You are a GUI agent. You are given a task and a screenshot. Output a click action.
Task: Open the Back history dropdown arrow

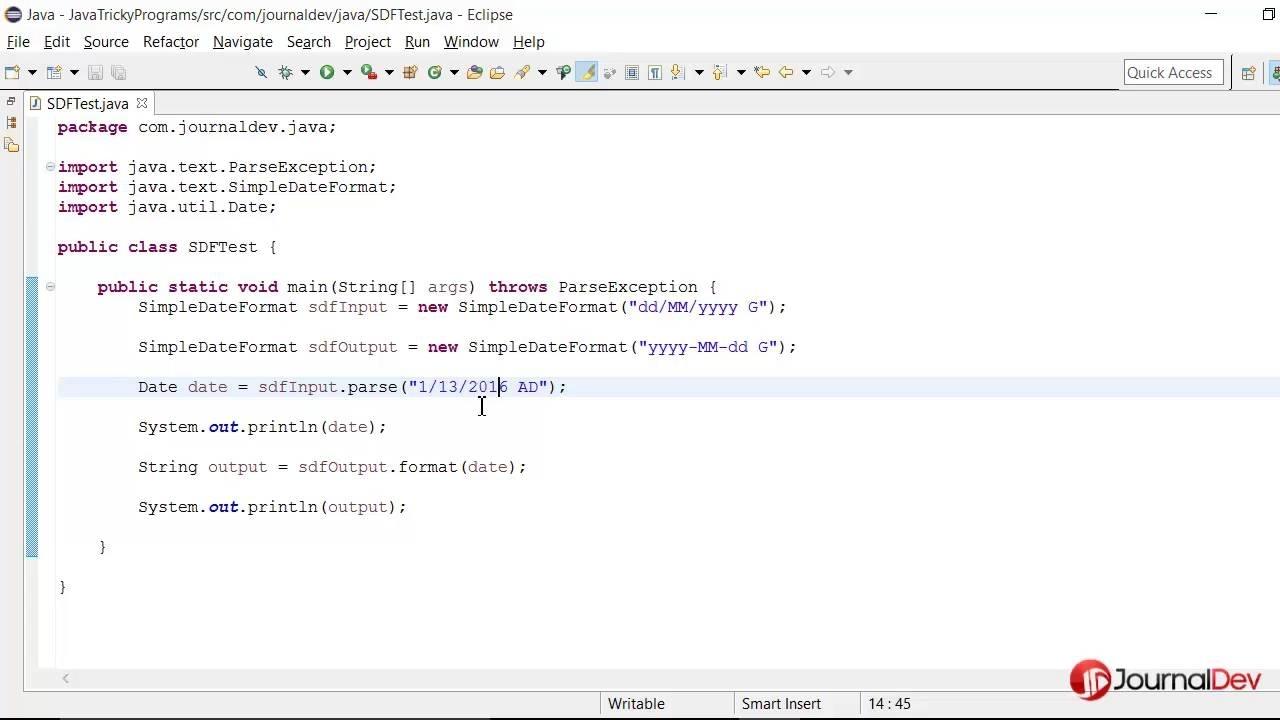[806, 72]
